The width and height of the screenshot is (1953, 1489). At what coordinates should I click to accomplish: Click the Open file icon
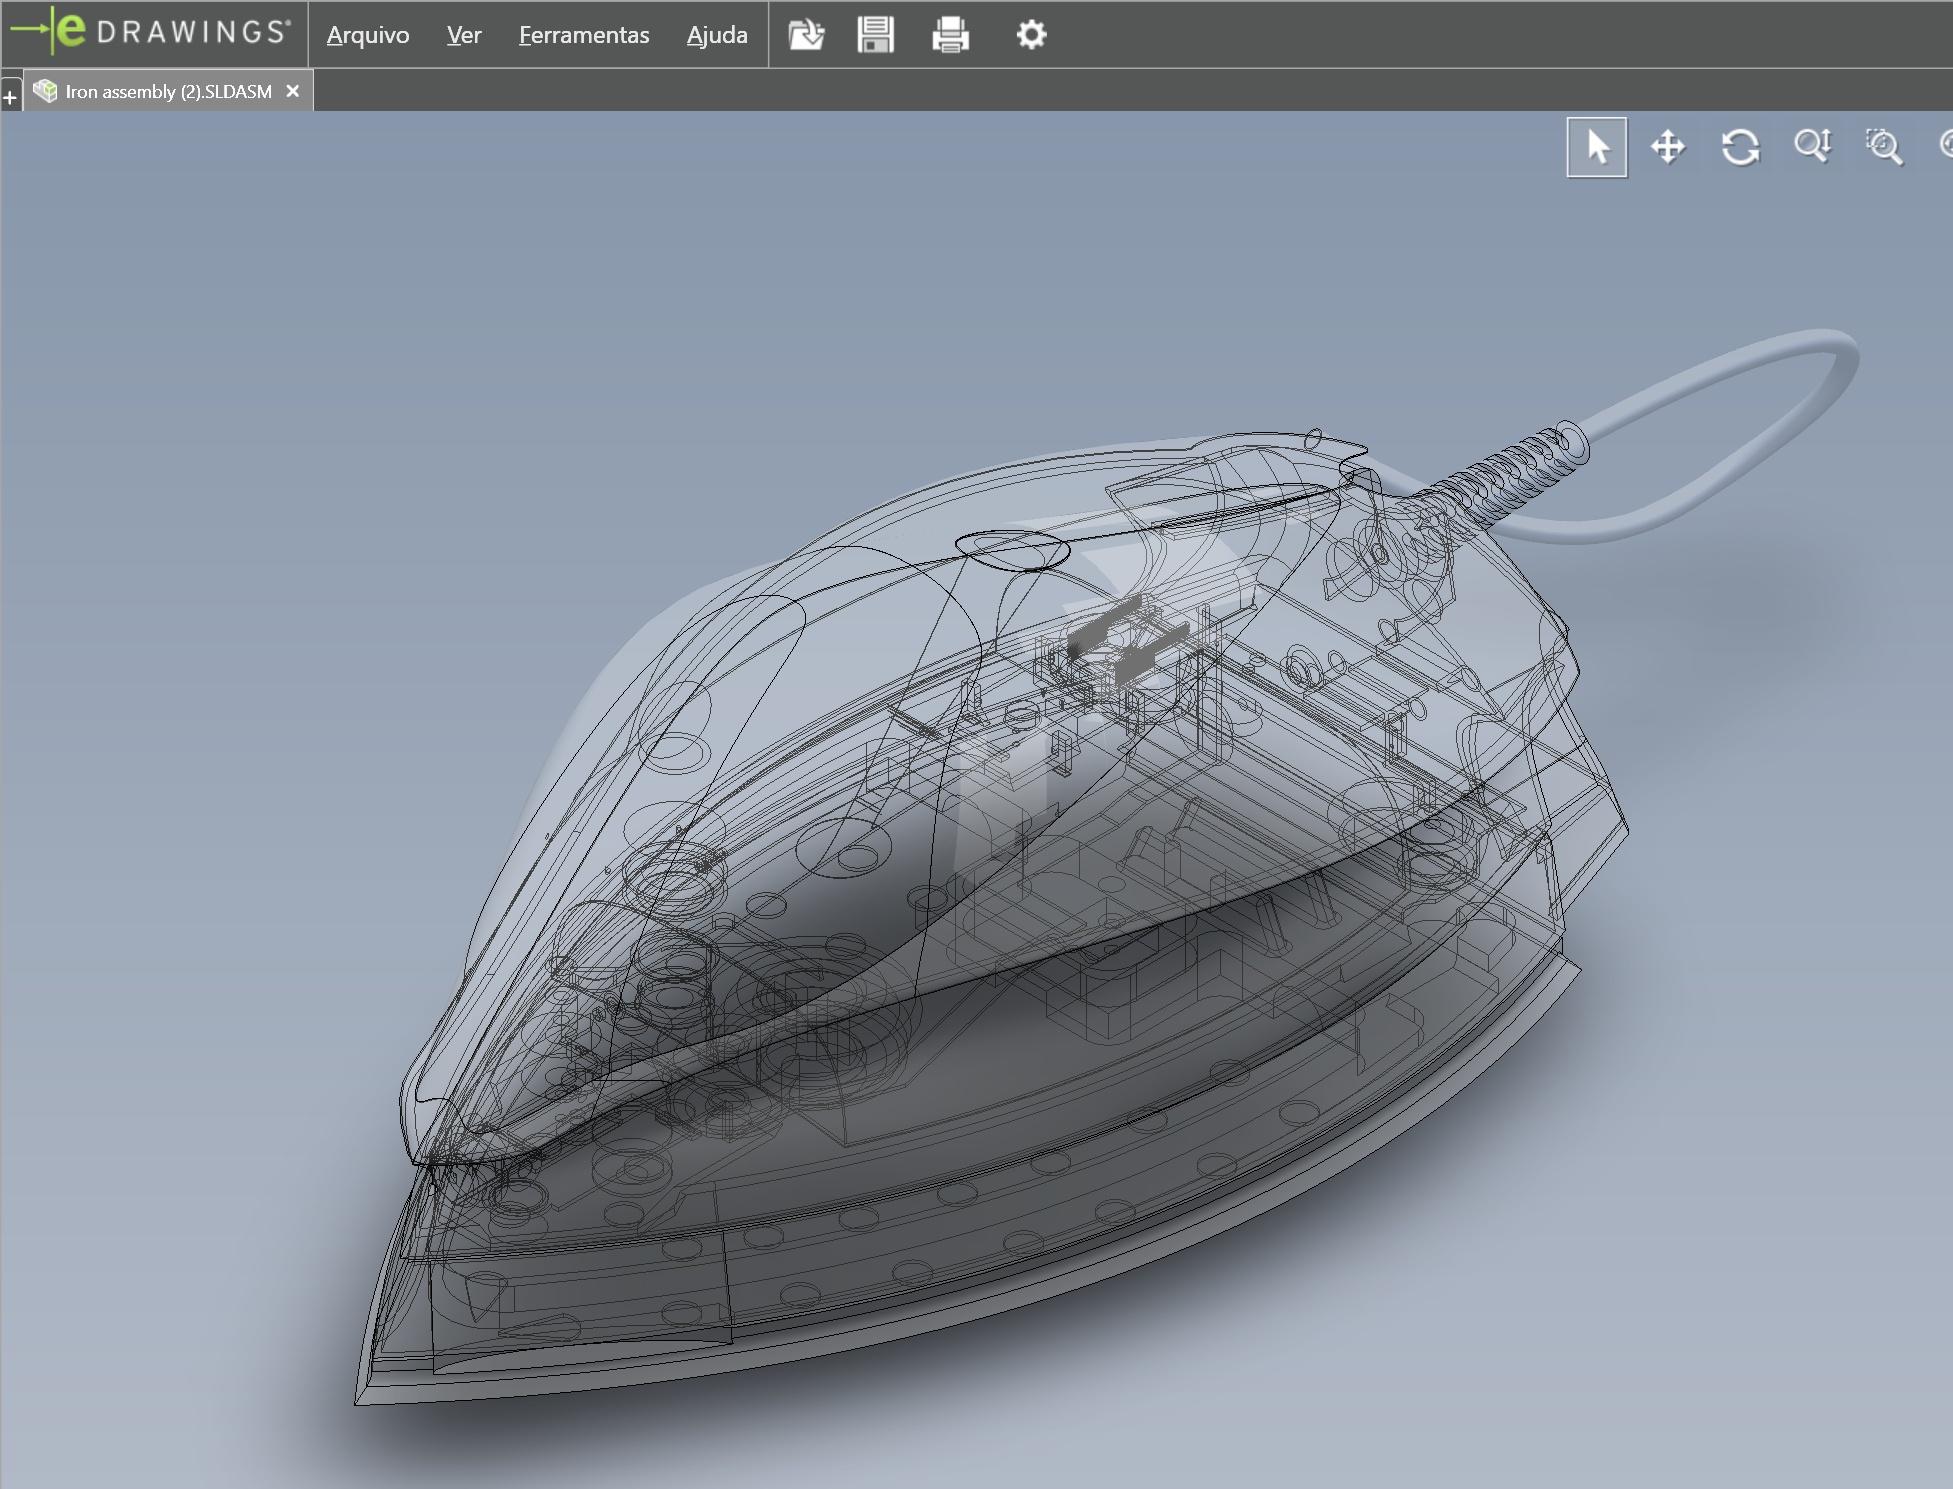pyautogui.click(x=806, y=35)
